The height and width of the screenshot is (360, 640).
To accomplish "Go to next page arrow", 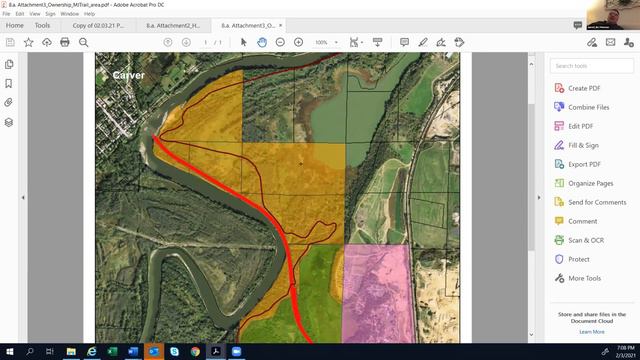I will click(186, 42).
